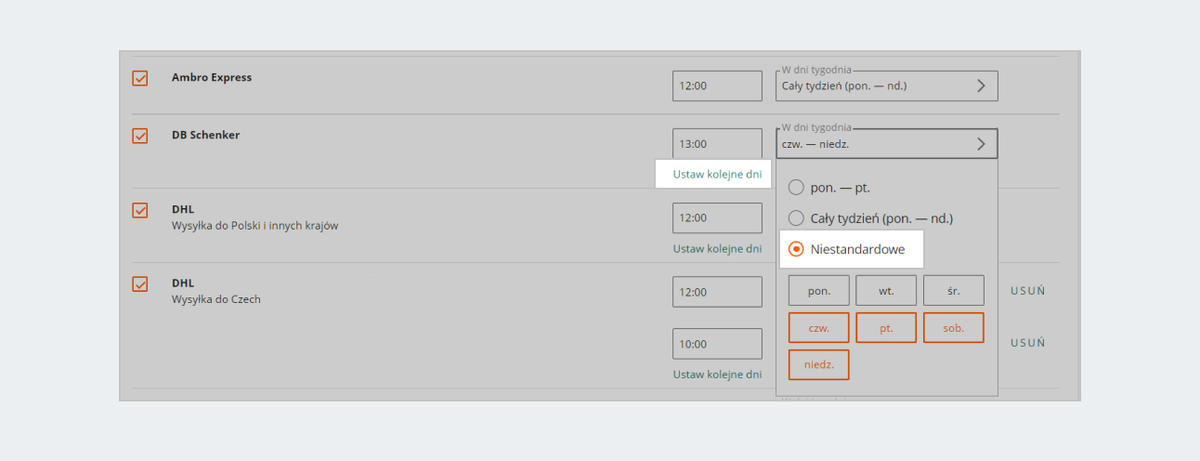Image resolution: width=1200 pixels, height=461 pixels.
Task: Toggle the "pon." day button
Action: 819,291
